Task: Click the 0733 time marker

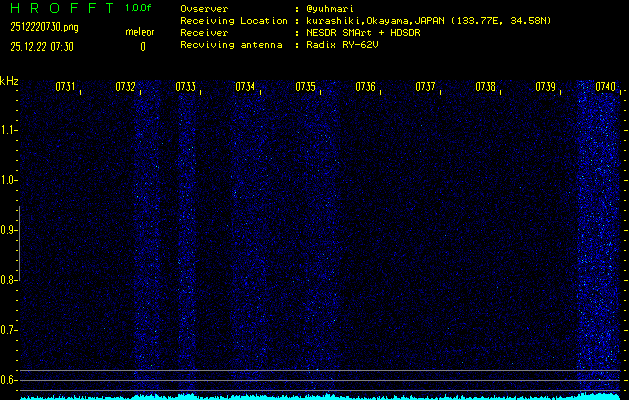Action: [x=185, y=87]
